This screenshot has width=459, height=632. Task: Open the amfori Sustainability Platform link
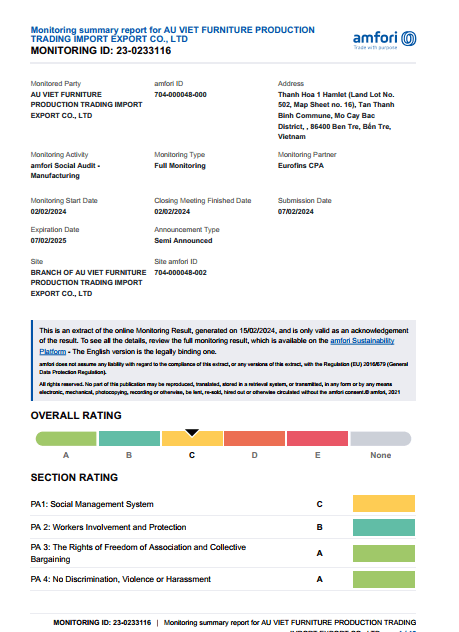pos(362,341)
